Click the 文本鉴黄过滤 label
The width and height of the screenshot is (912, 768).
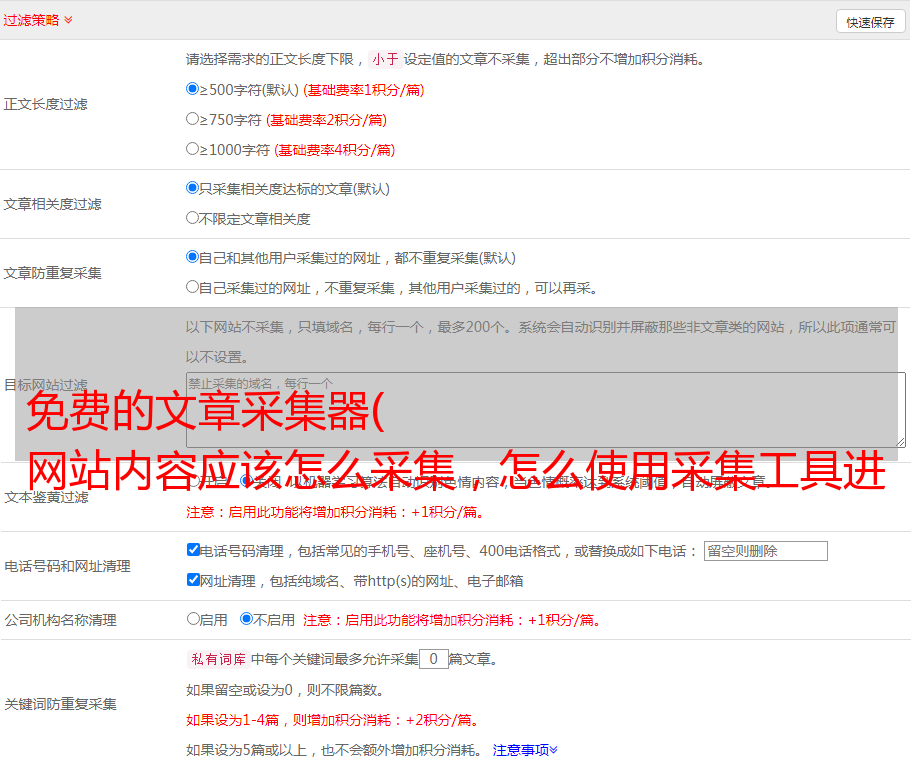(x=47, y=497)
